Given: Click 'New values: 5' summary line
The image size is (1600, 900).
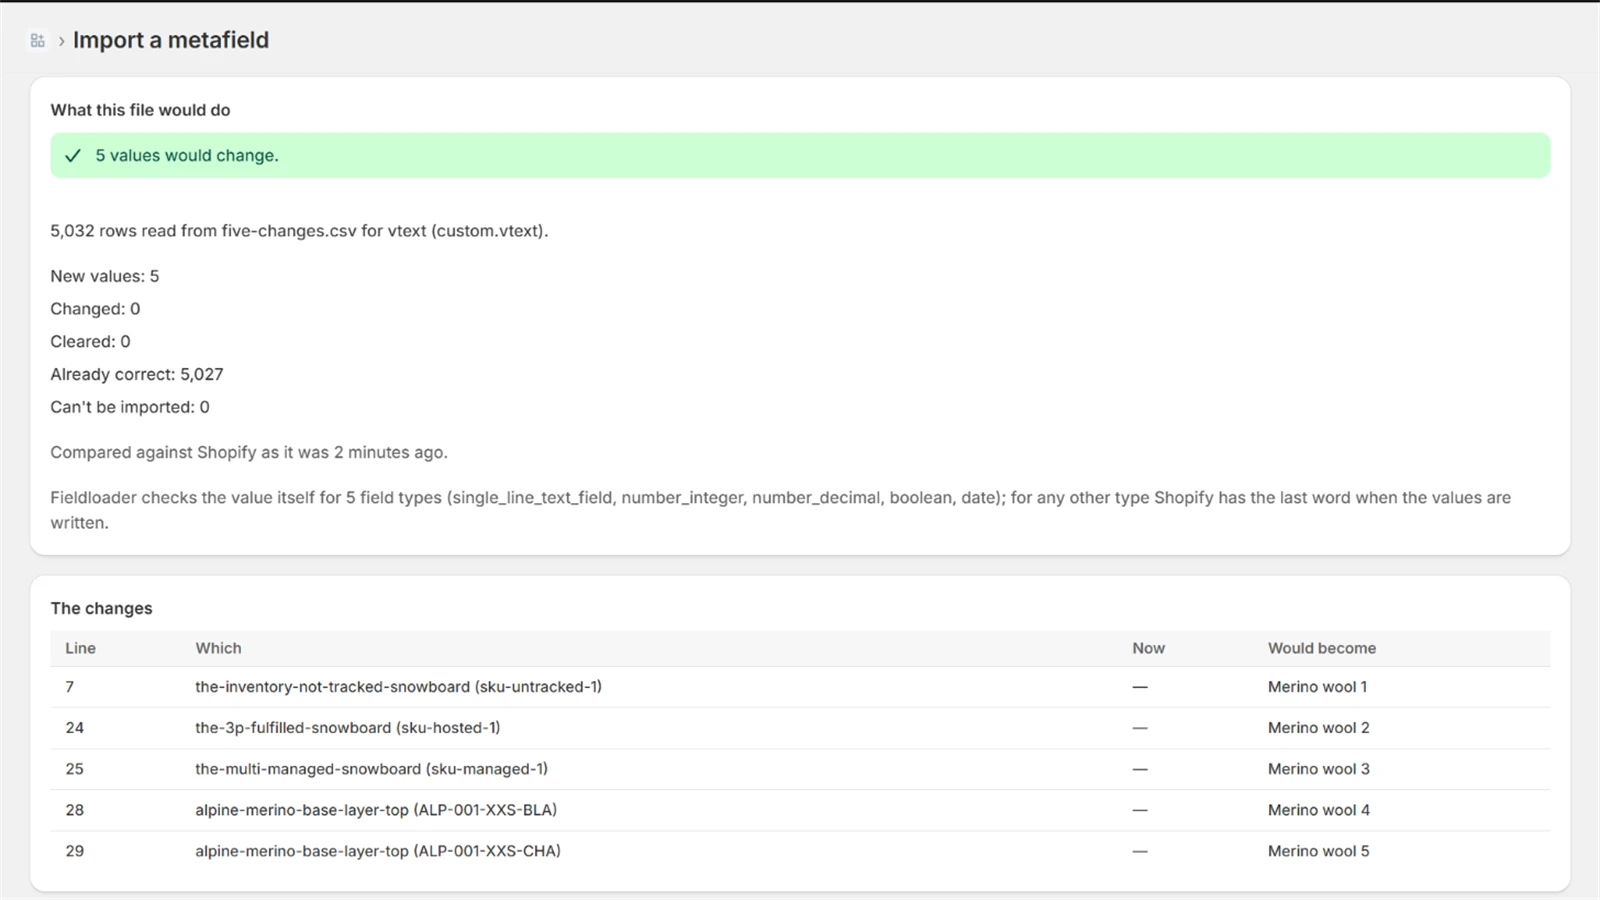Looking at the screenshot, I should pyautogui.click(x=105, y=276).
